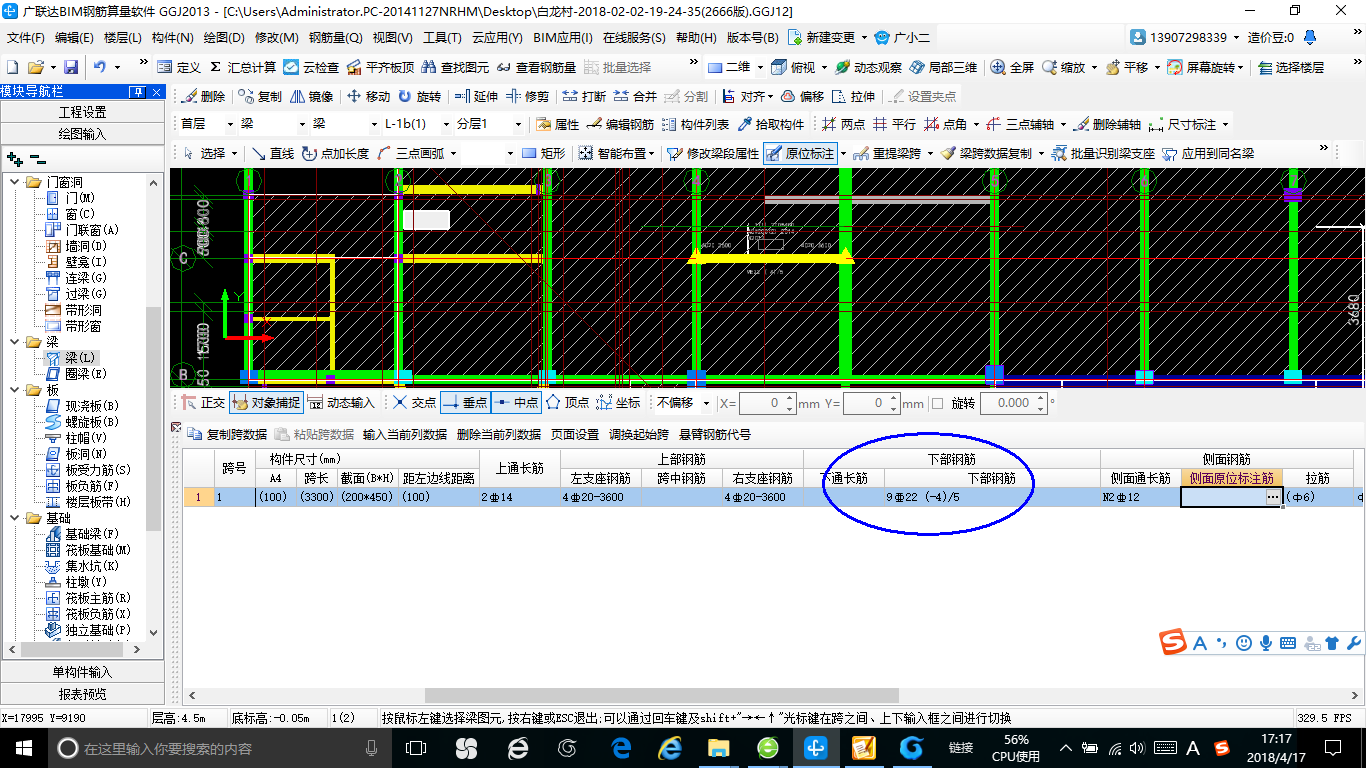Open the 分层1 layer dropdown

[x=517, y=124]
